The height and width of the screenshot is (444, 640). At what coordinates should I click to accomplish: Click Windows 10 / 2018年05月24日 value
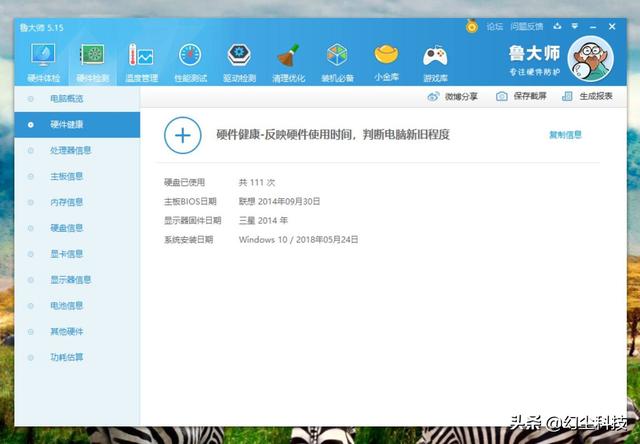(298, 240)
